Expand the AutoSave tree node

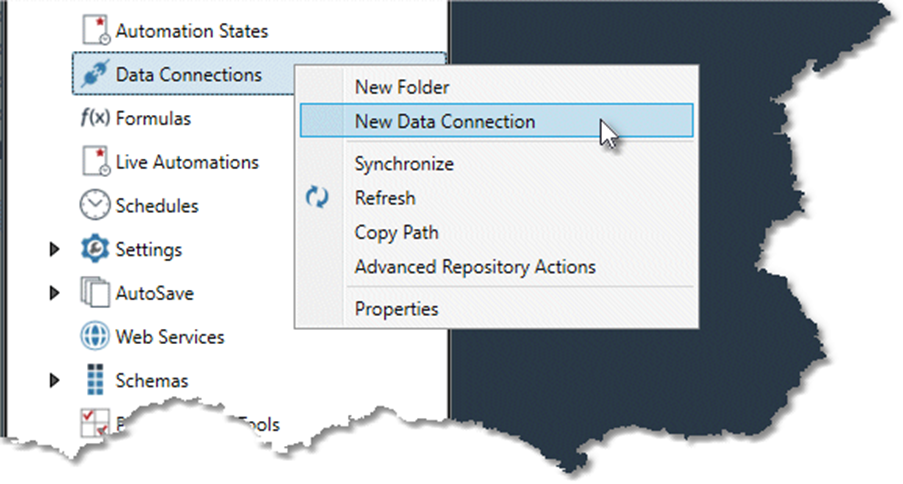point(55,293)
